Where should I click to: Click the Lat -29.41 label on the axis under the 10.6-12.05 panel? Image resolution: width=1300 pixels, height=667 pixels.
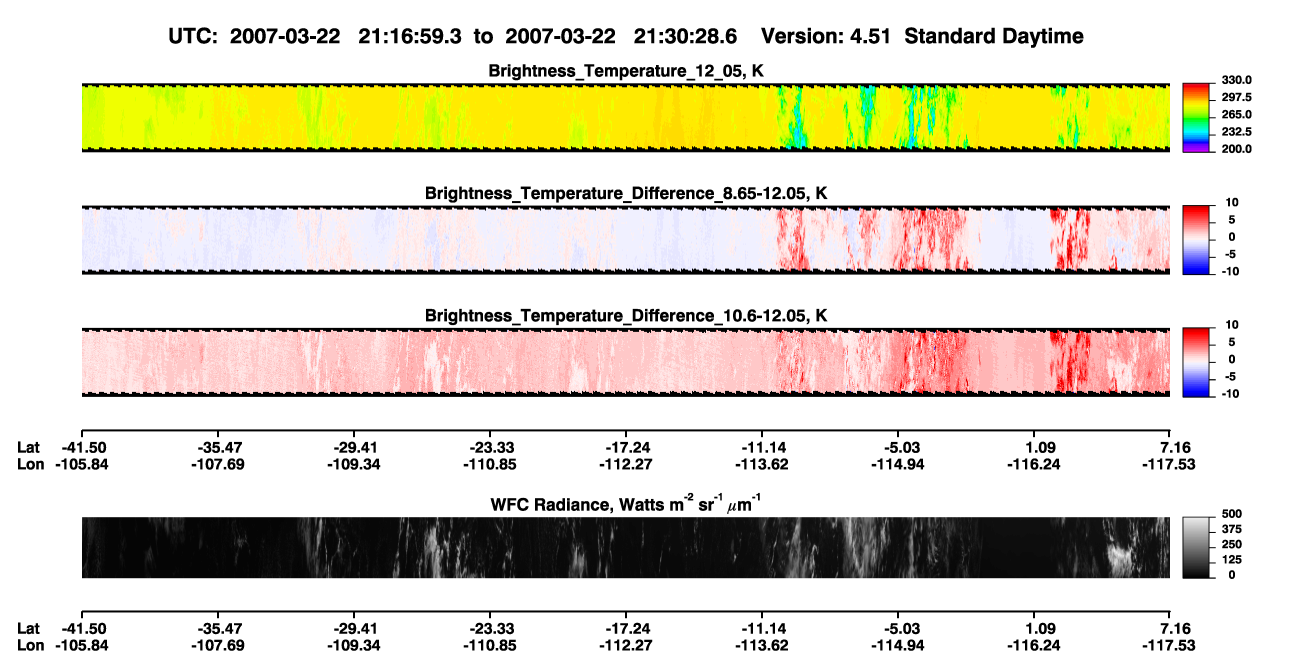tap(353, 447)
